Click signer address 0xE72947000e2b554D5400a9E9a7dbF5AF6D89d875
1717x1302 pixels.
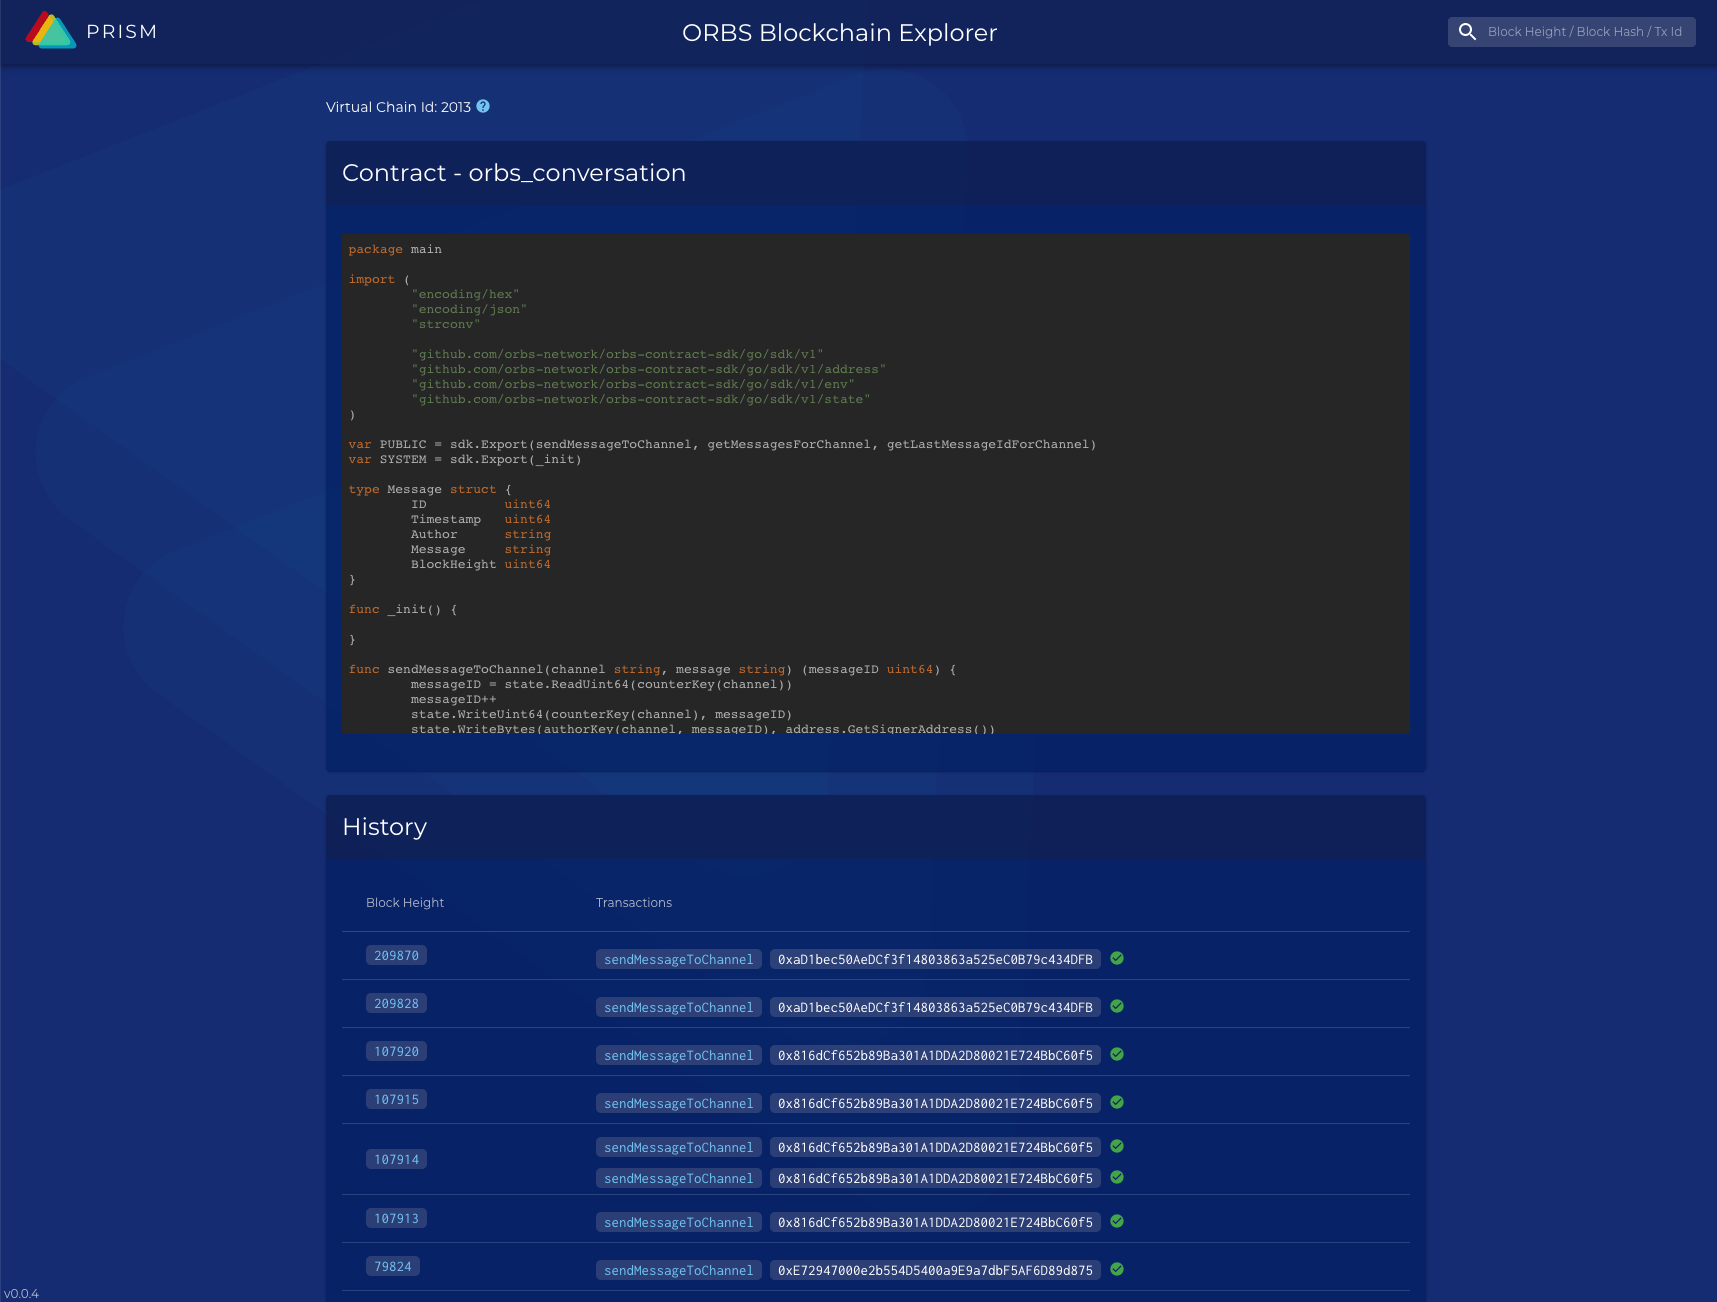(x=935, y=1271)
